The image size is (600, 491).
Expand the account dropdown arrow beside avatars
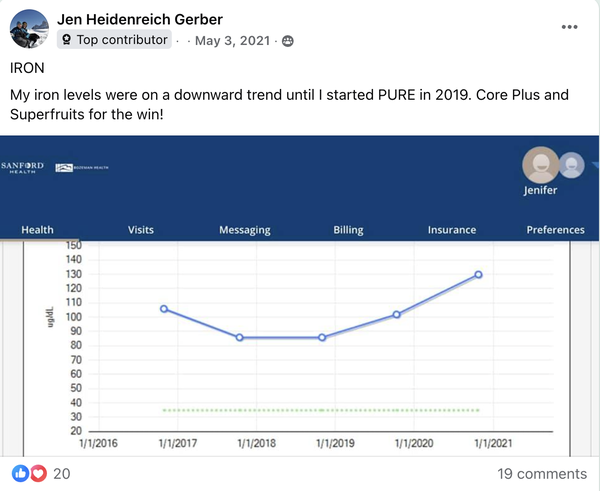tap(594, 164)
